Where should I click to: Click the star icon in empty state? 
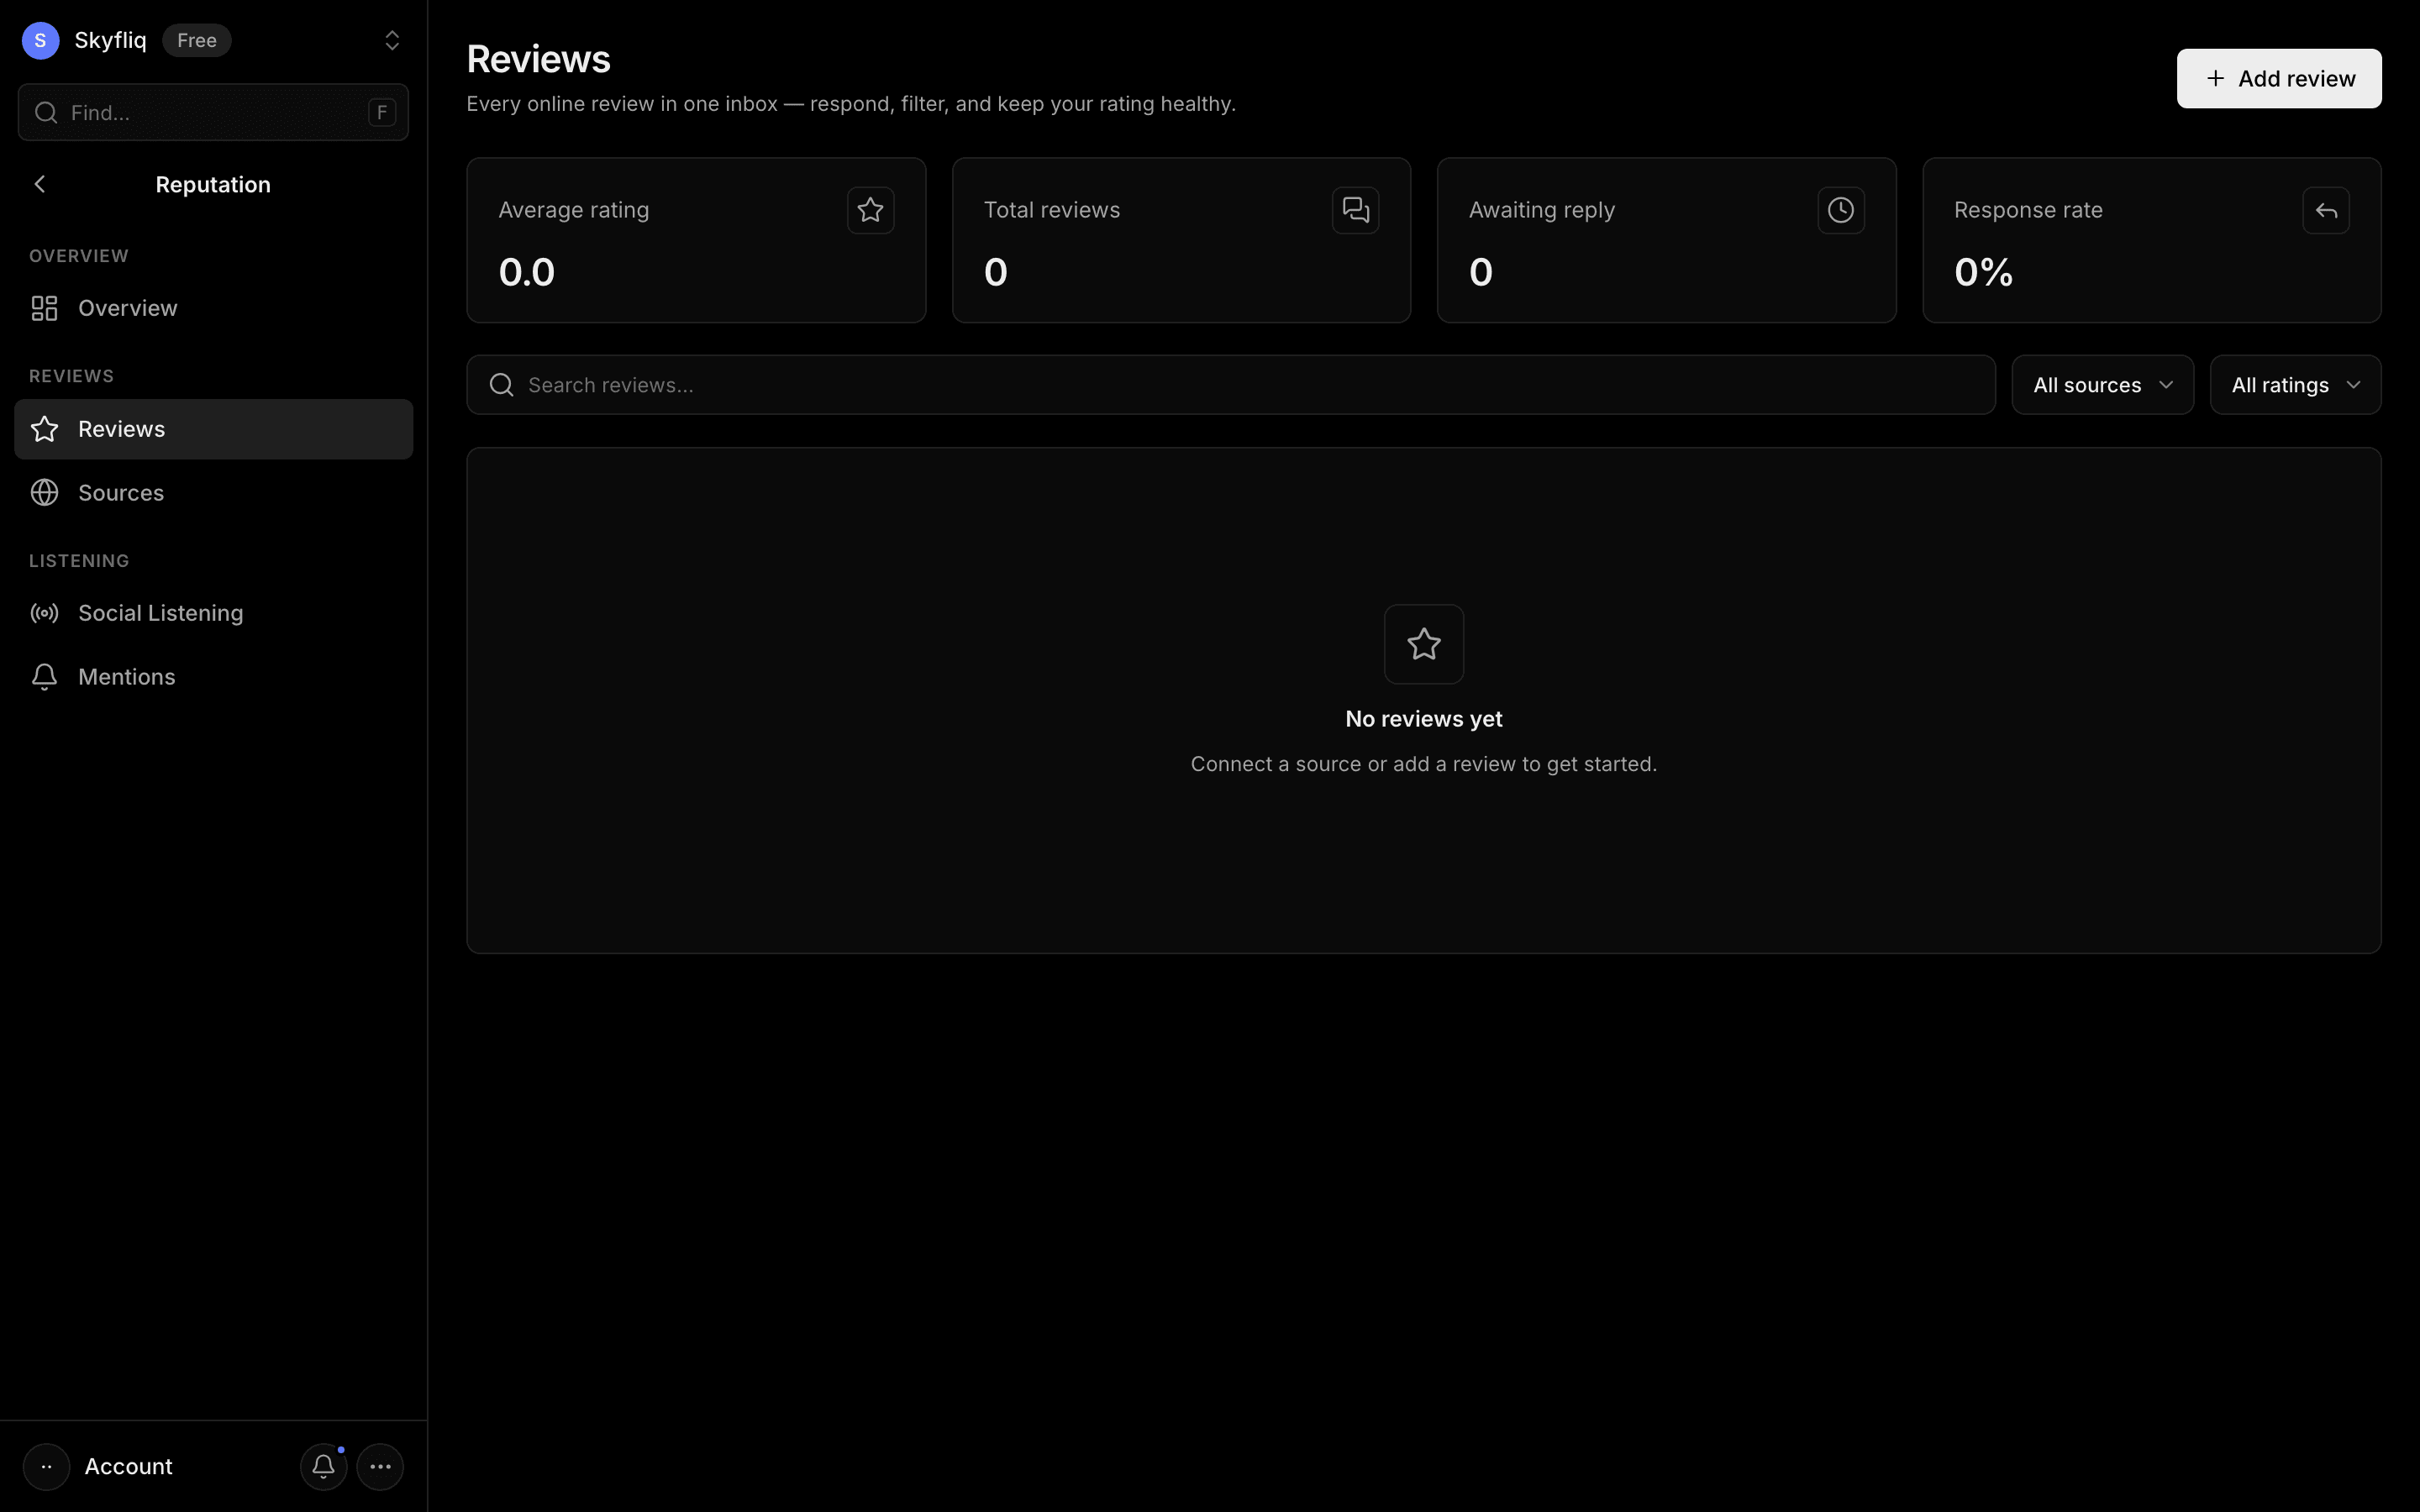(1424, 644)
